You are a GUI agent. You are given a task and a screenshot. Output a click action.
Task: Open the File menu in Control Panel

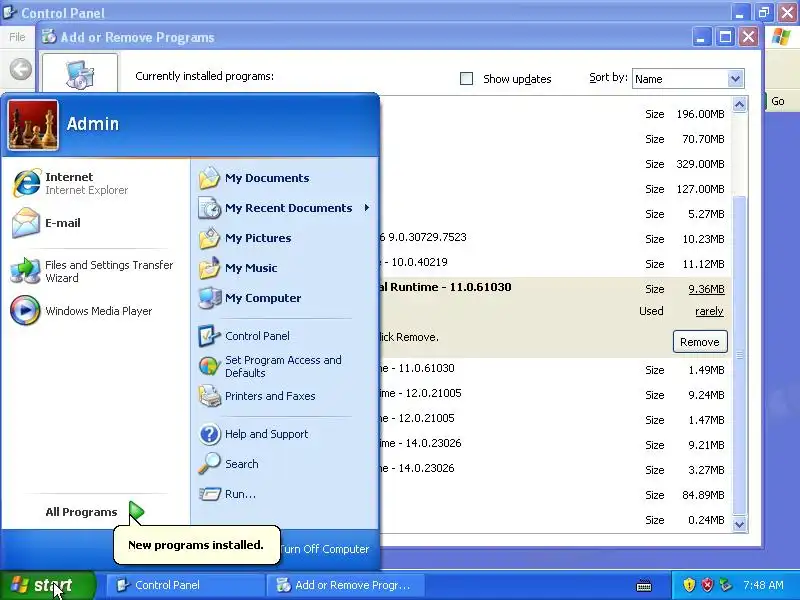pyautogui.click(x=17, y=37)
